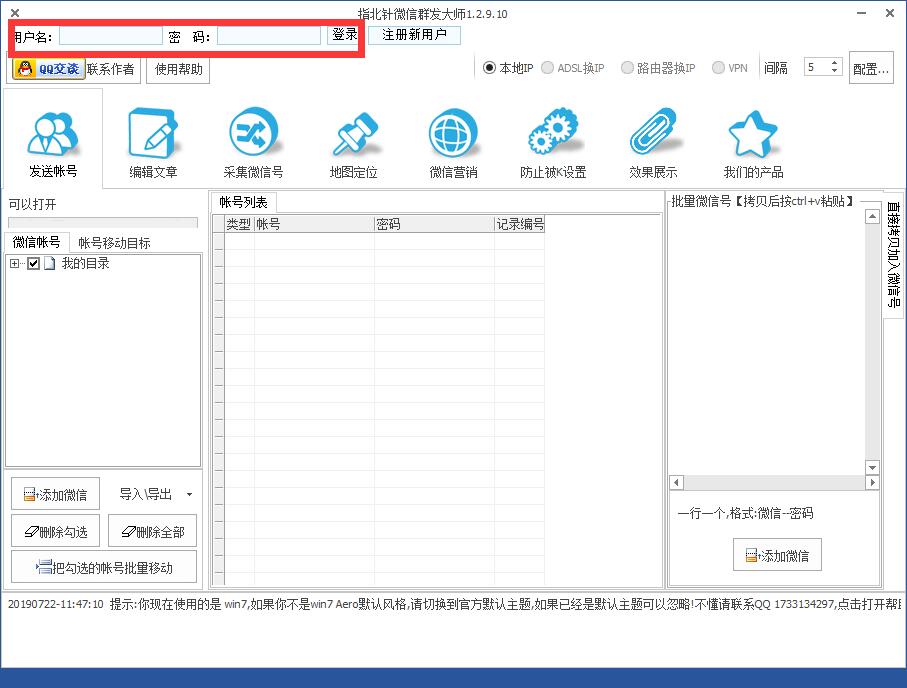Click 把勾选的帐号批量移动 button

[x=104, y=567]
